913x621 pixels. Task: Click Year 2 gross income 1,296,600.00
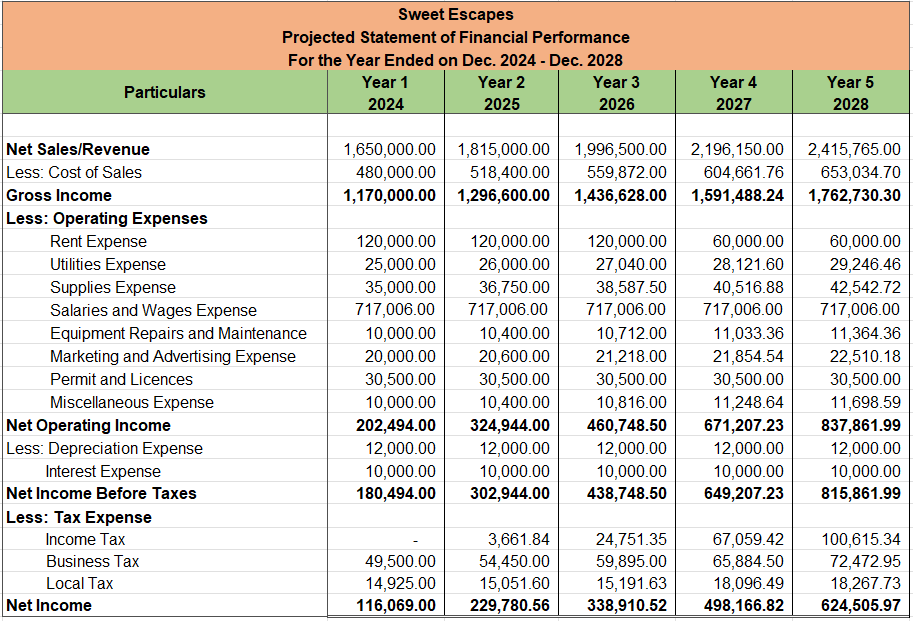[504, 195]
